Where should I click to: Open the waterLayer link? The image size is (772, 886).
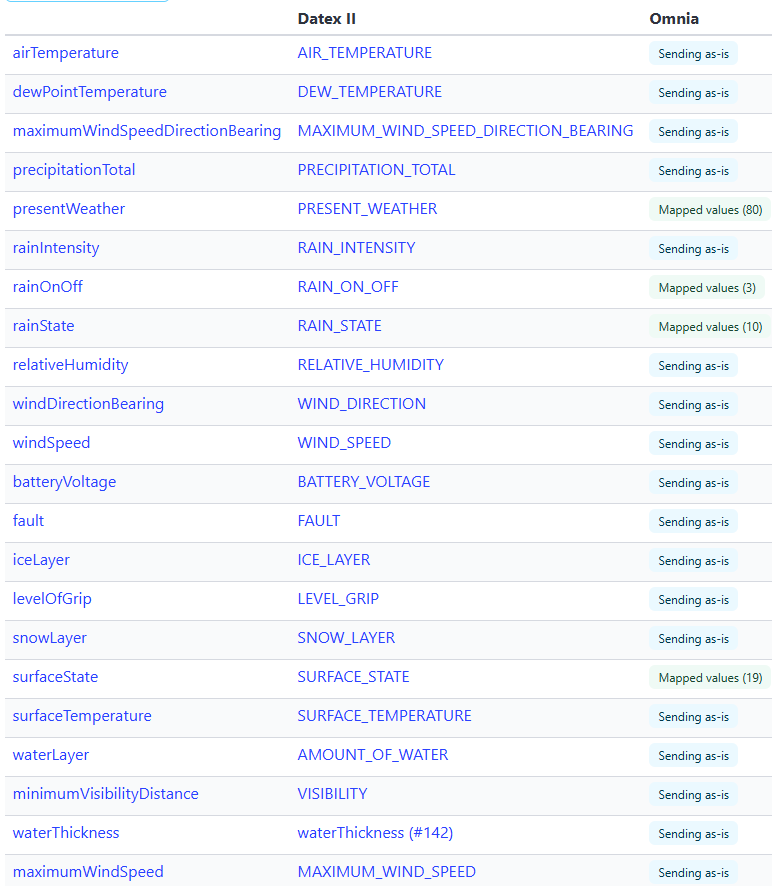pyautogui.click(x=51, y=755)
